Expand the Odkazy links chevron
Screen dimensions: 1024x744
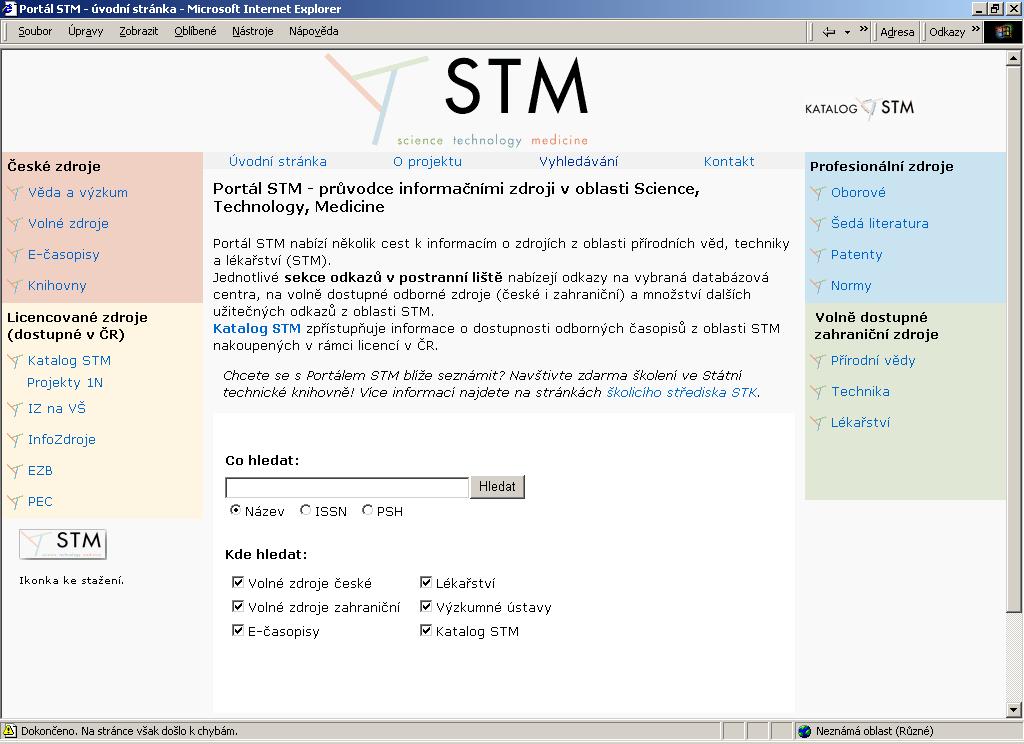pos(976,29)
